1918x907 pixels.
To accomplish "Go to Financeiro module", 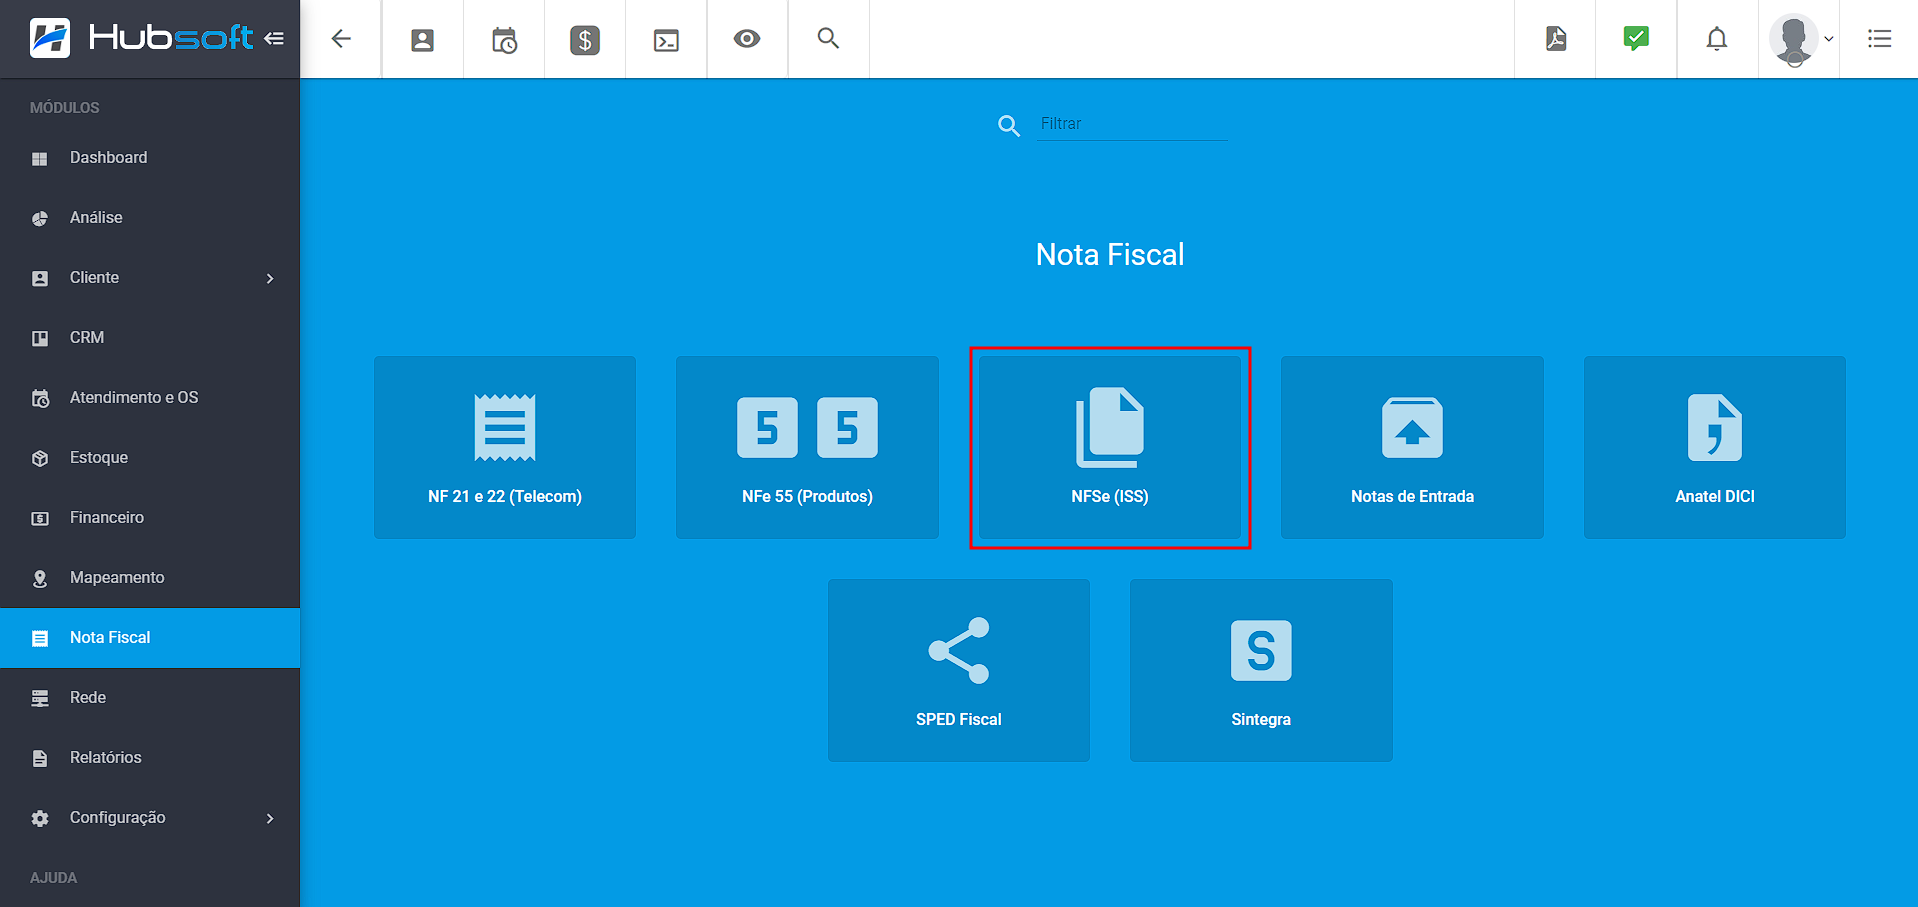I will coord(107,518).
